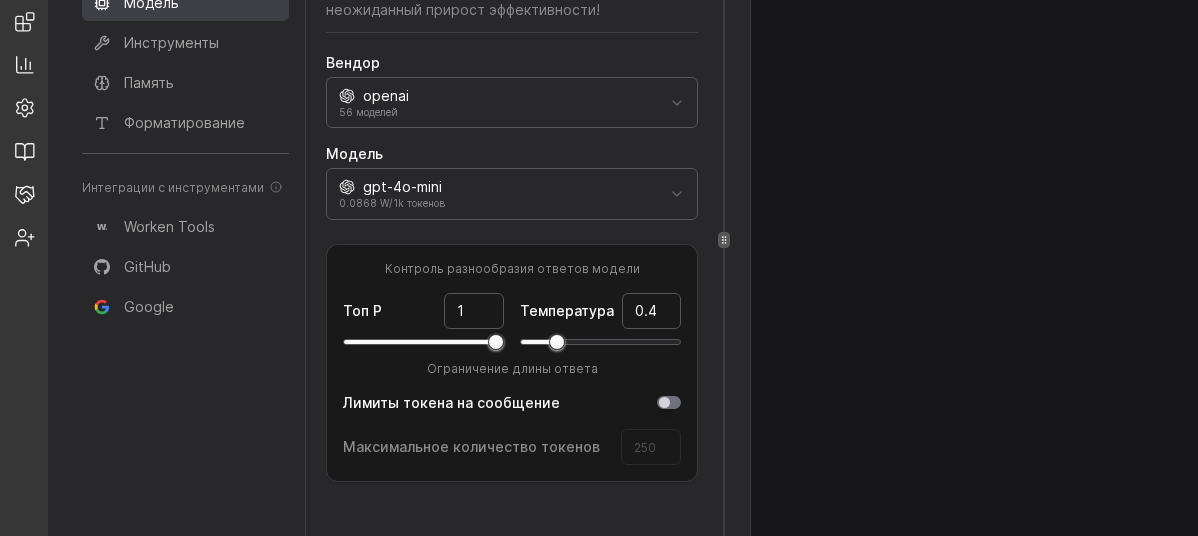This screenshot has height=536, width=1198.
Task: Click the settings gear icon in left rail
Action: point(25,108)
